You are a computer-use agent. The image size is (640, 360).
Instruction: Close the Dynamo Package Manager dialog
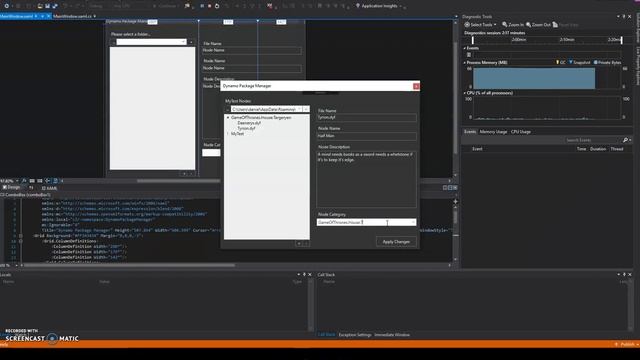coord(416,86)
